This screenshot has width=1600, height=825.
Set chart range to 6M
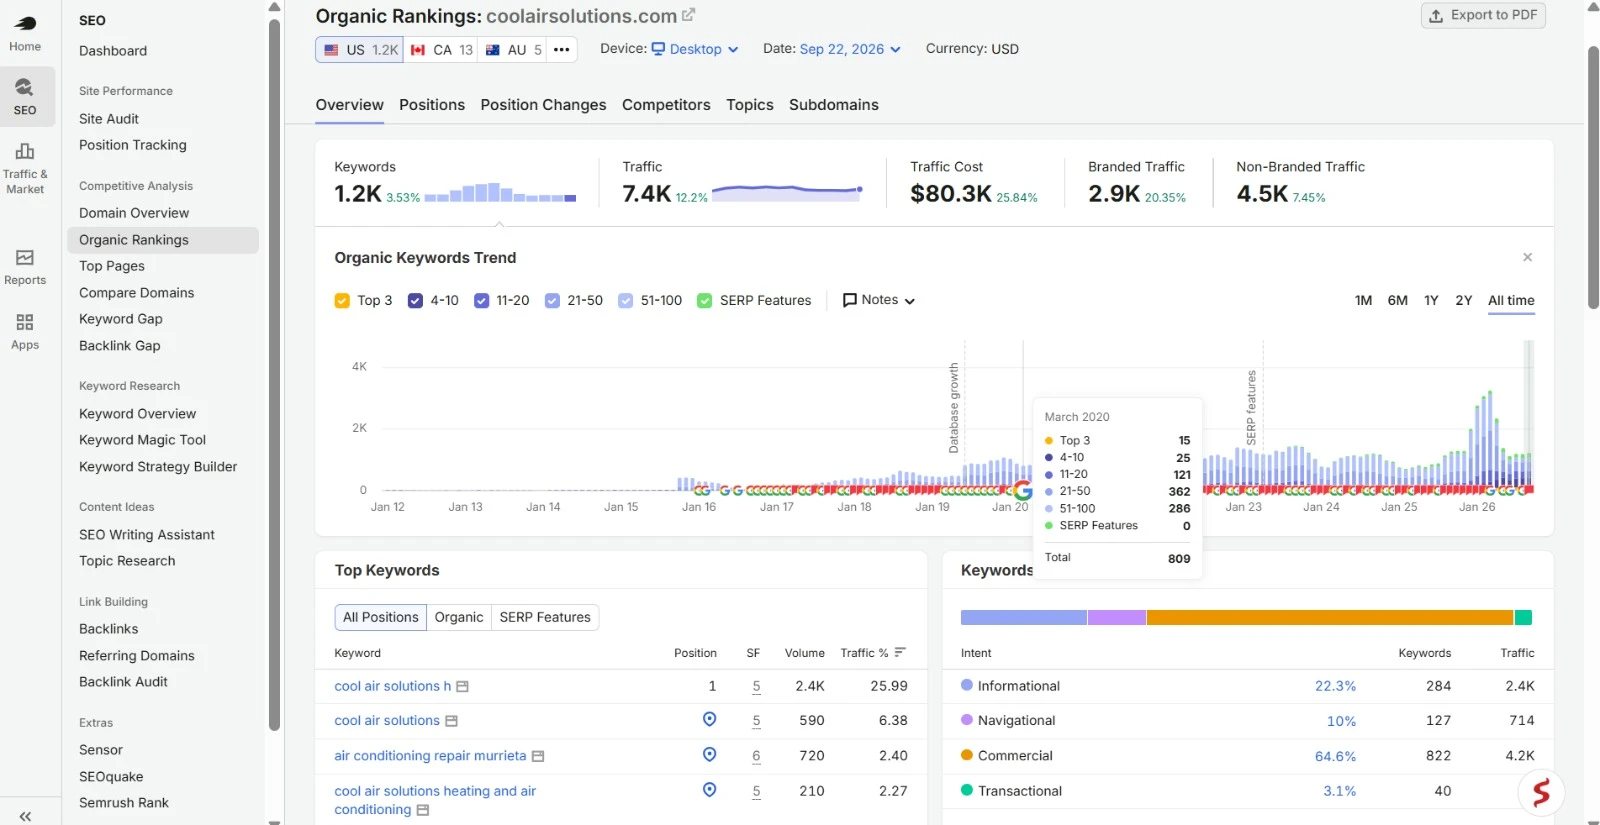pyautogui.click(x=1397, y=300)
